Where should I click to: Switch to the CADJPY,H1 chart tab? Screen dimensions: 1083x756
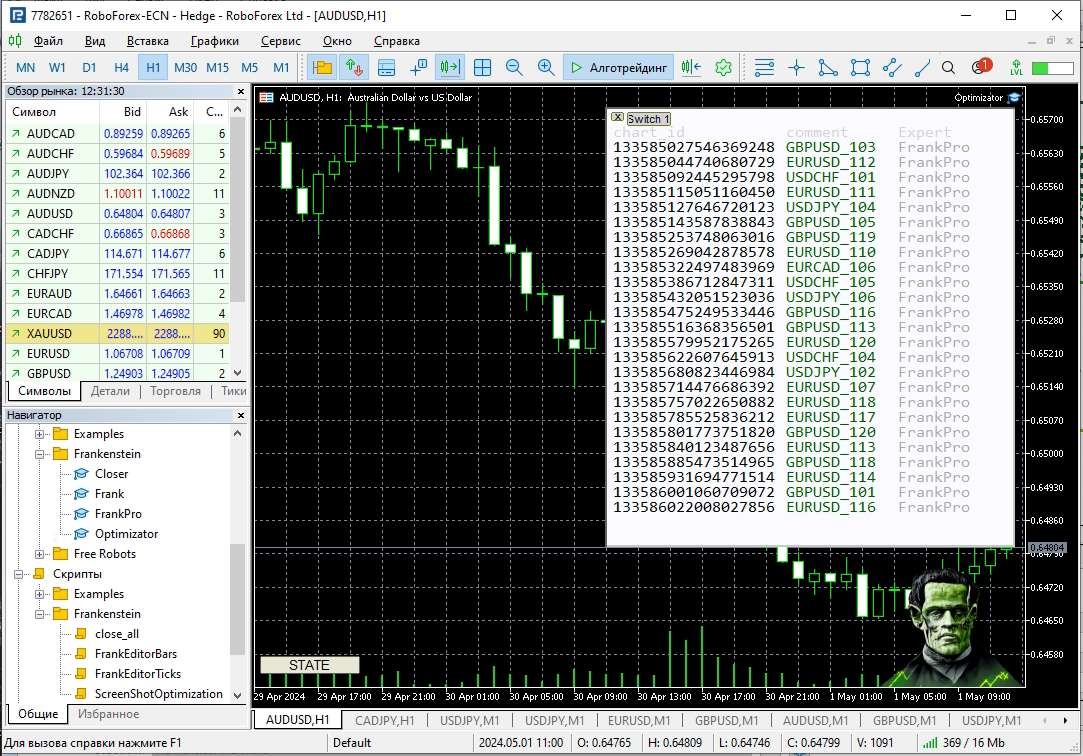(384, 720)
